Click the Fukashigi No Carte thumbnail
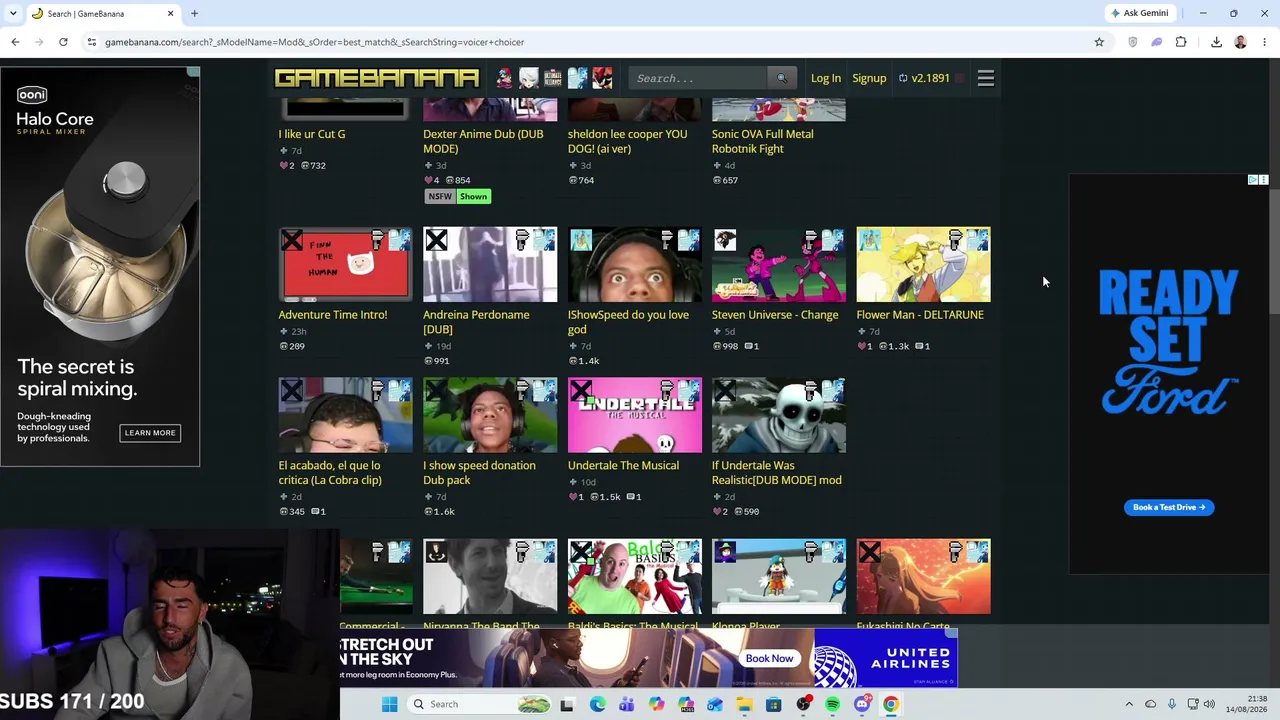Image resolution: width=1280 pixels, height=720 pixels. [924, 577]
